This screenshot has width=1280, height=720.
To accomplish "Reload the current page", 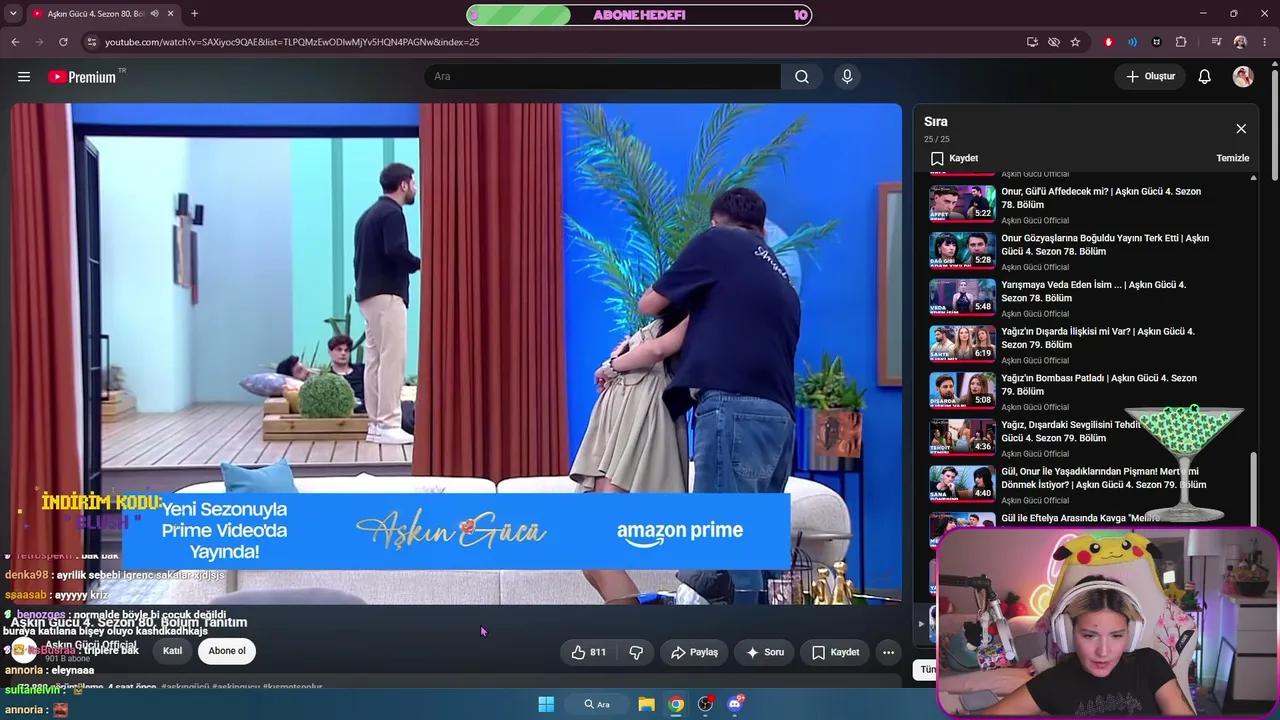I will tap(63, 42).
